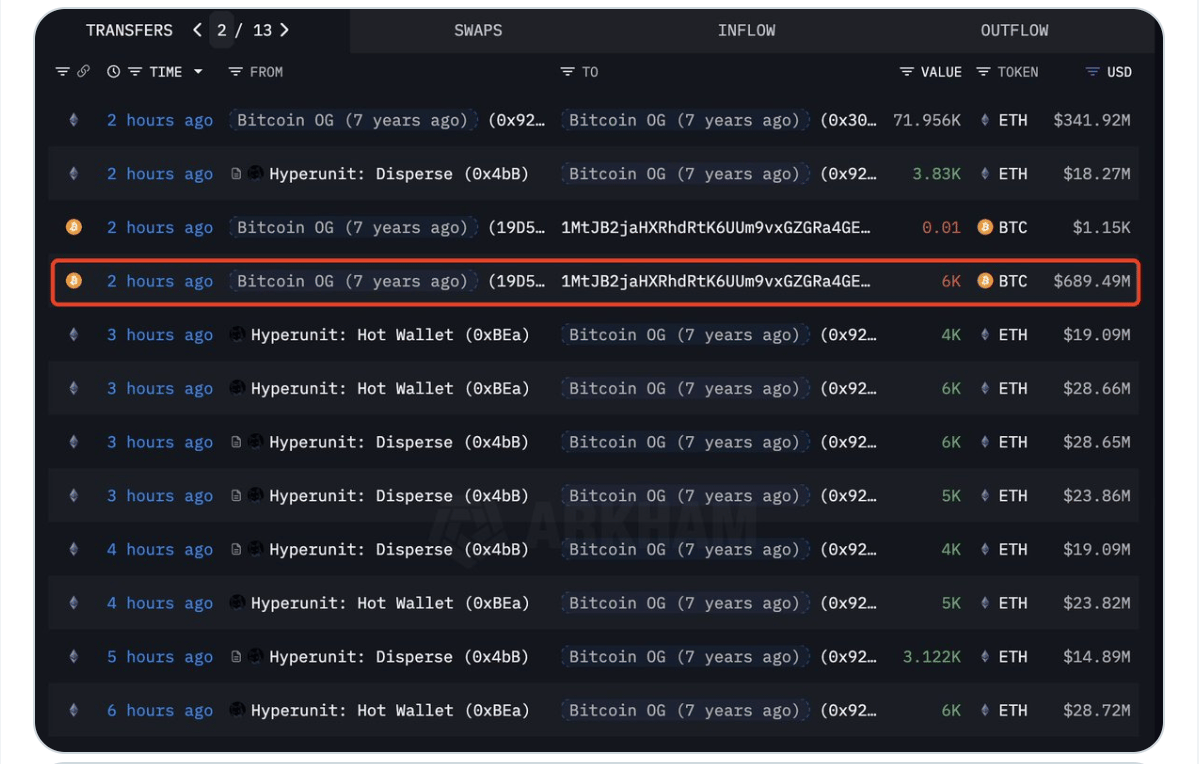Click BTC token icon on $1.15K row
The height and width of the screenshot is (764, 1204).
pos(985,227)
